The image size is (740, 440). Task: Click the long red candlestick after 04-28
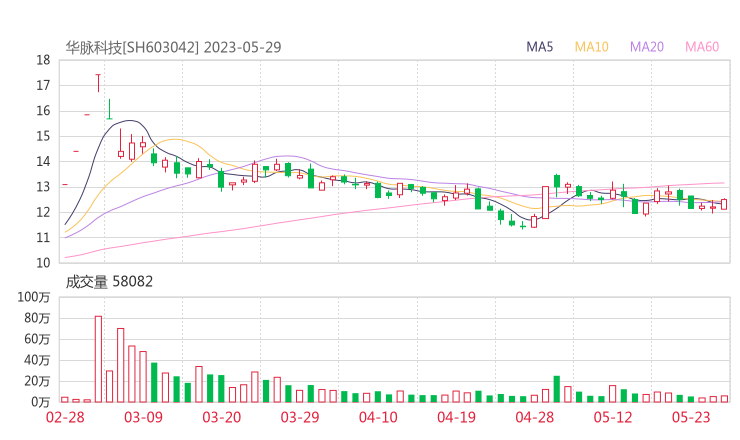[546, 203]
